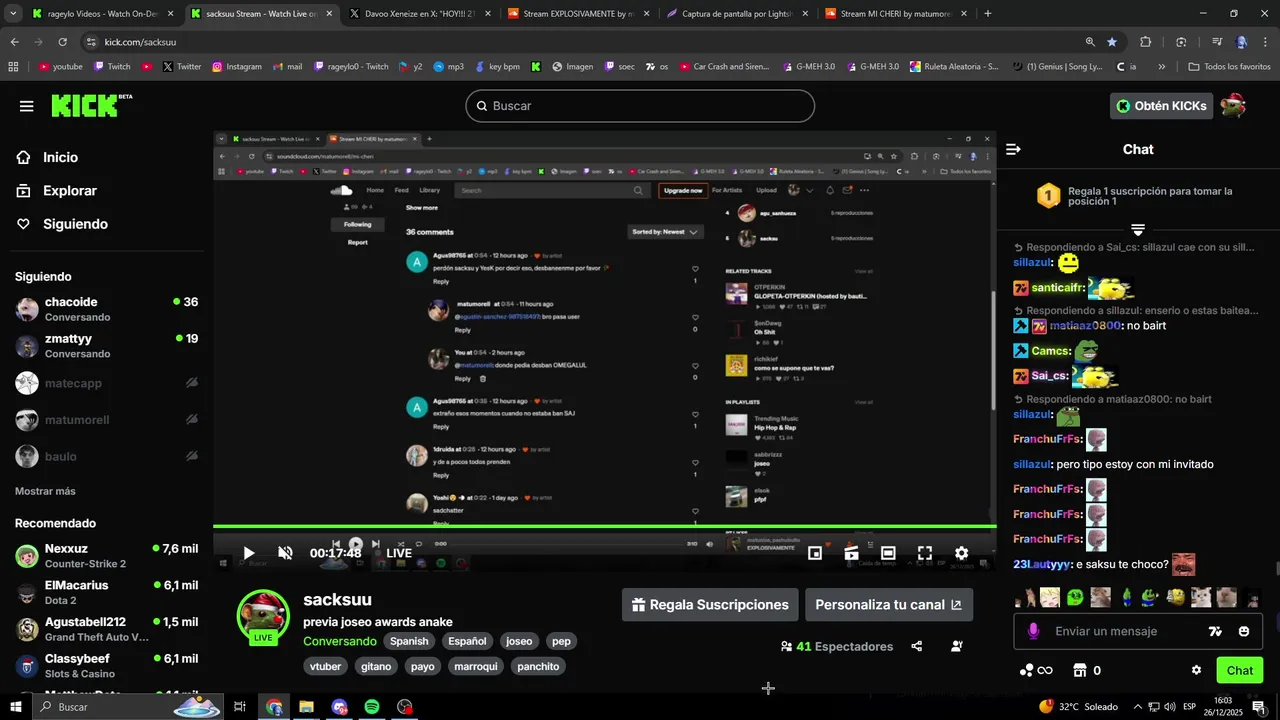The height and width of the screenshot is (720, 1280).
Task: Unmute the stream audio
Action: tap(285, 553)
